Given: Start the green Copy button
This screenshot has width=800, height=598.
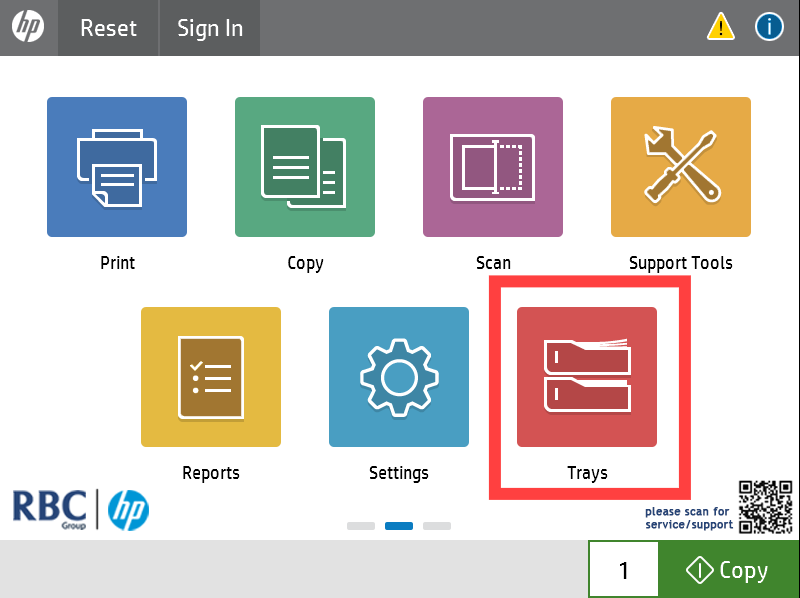Looking at the screenshot, I should [728, 569].
